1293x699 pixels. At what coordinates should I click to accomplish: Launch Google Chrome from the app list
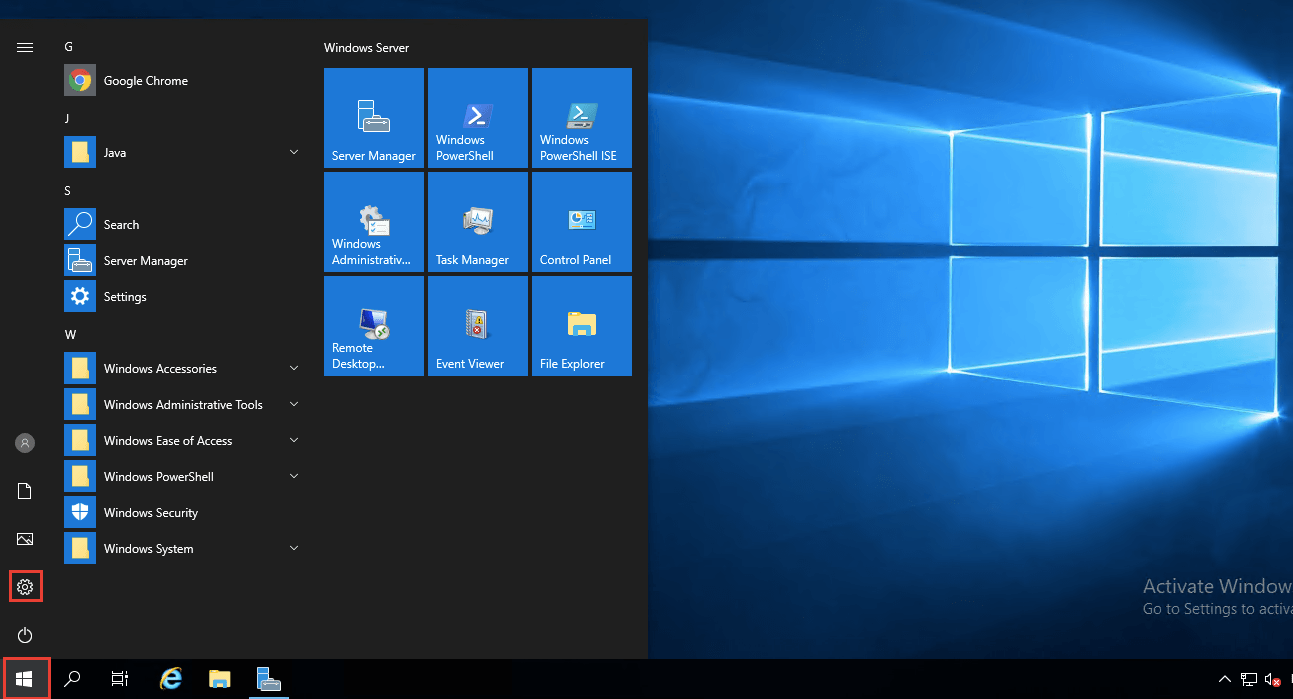coord(184,81)
